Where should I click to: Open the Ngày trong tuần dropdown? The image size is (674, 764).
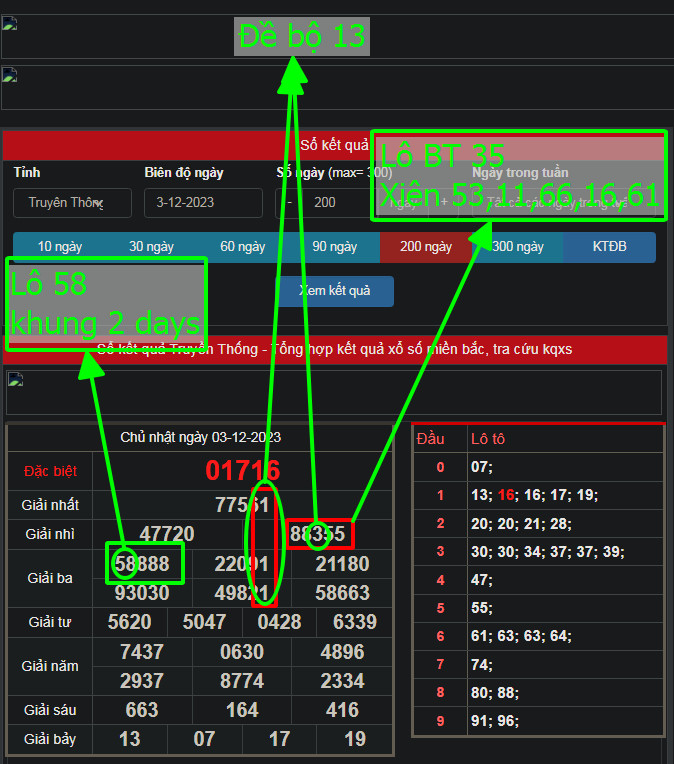560,202
